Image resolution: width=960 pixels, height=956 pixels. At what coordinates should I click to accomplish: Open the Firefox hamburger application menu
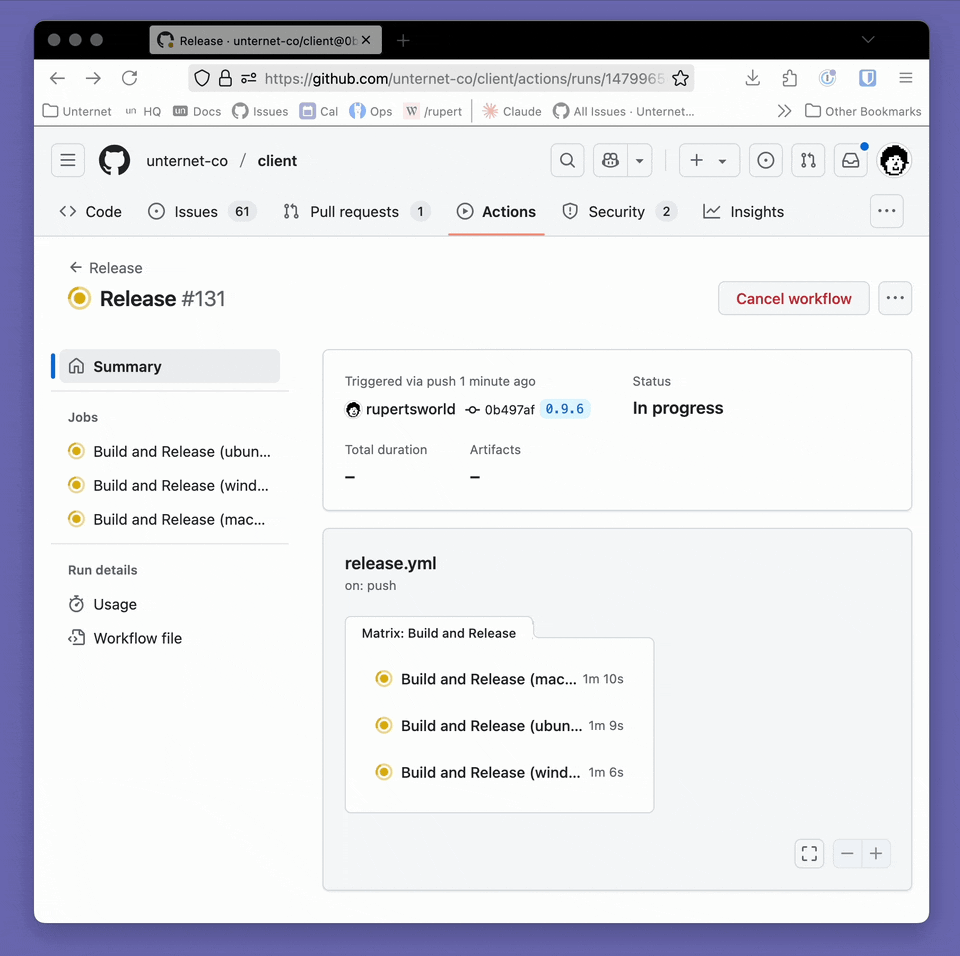pyautogui.click(x=906, y=78)
